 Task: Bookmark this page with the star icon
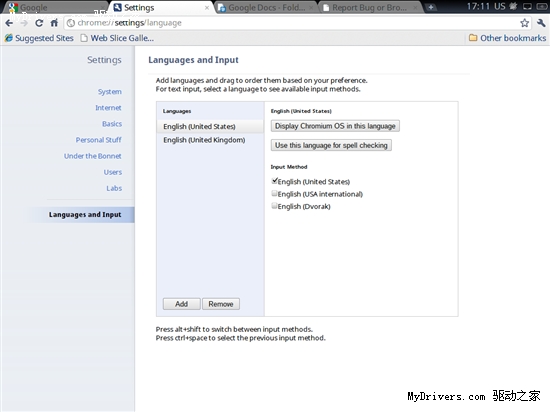pos(524,23)
